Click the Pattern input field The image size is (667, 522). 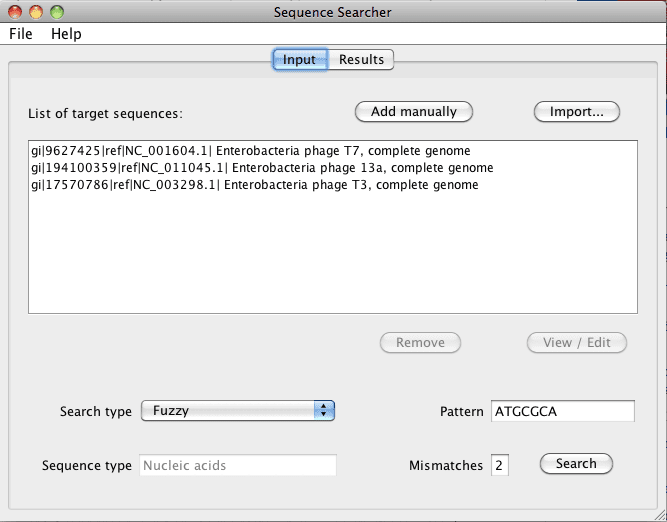coord(562,412)
